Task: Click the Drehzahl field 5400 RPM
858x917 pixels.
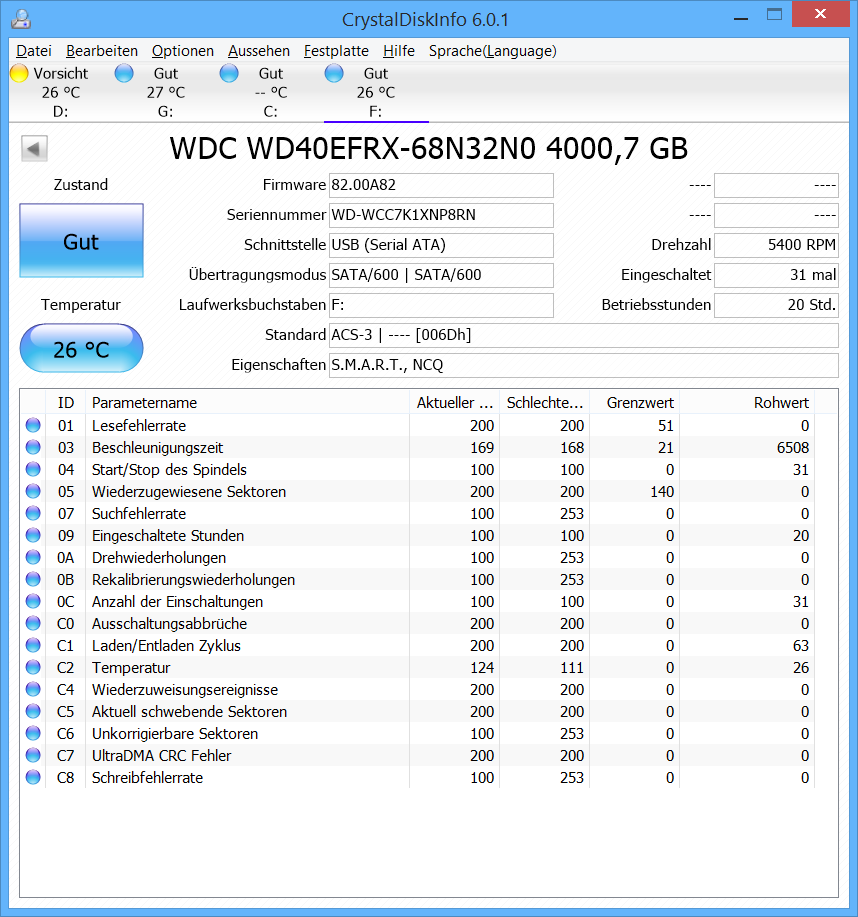Action: [x=776, y=244]
